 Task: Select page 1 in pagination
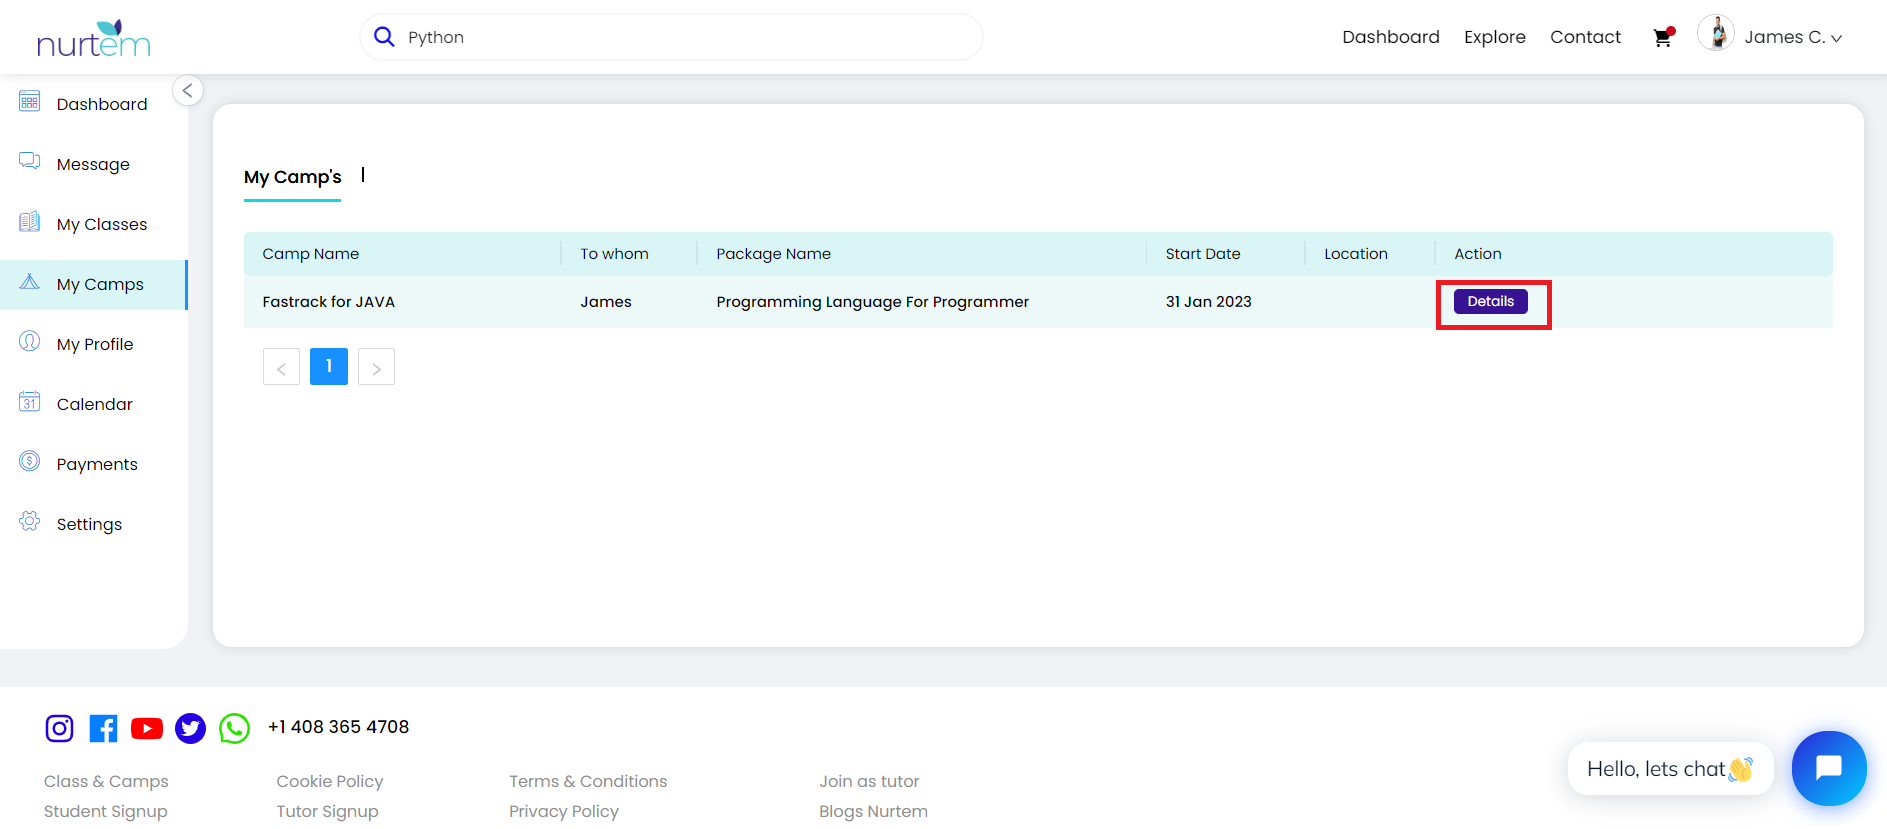click(x=329, y=367)
